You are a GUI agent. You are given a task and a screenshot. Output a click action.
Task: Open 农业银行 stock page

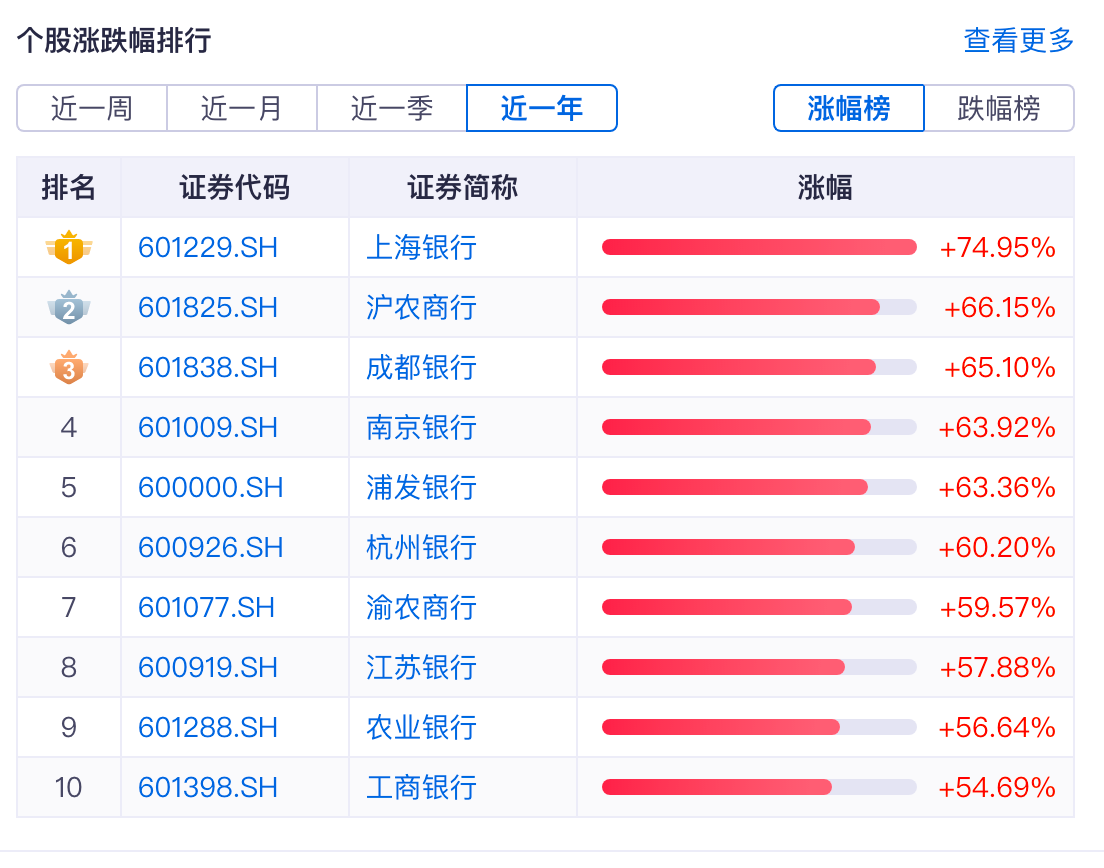tap(421, 727)
